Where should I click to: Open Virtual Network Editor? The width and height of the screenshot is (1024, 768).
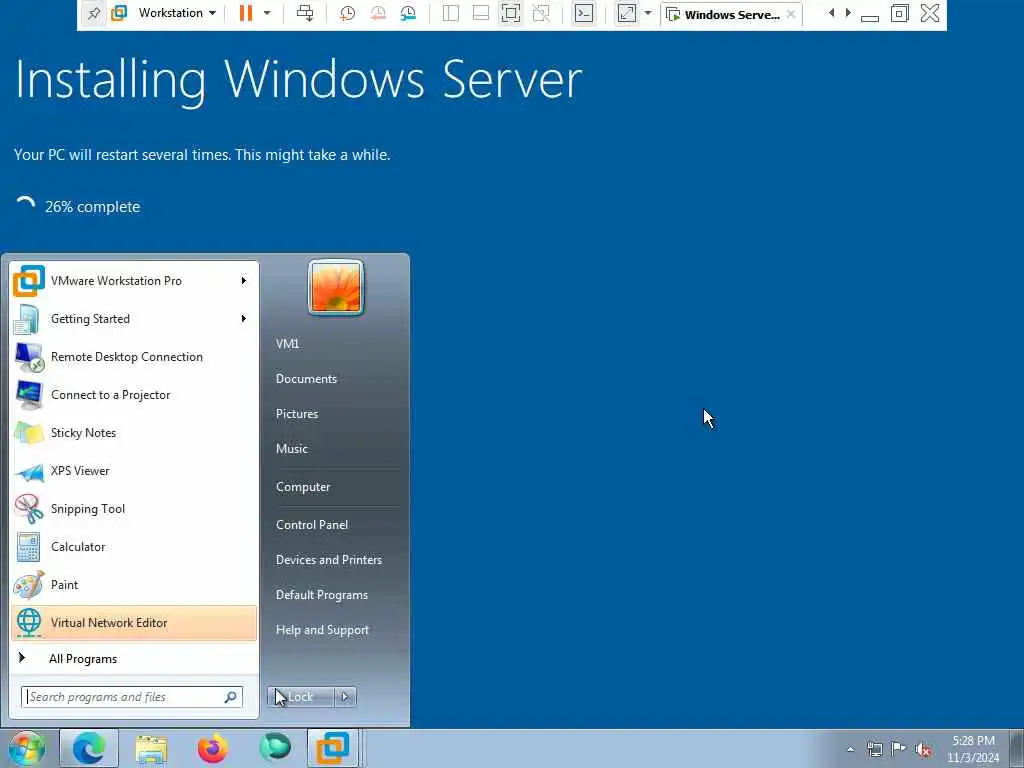[134, 622]
